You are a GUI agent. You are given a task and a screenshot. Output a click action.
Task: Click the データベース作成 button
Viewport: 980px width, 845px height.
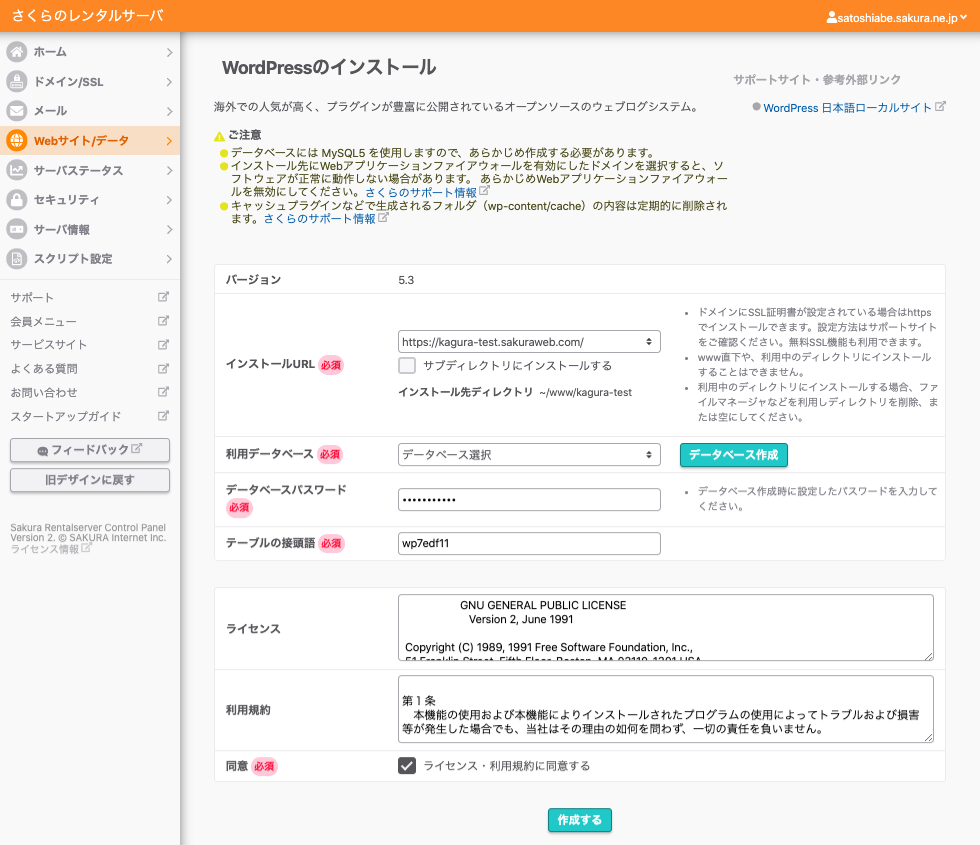tap(733, 455)
